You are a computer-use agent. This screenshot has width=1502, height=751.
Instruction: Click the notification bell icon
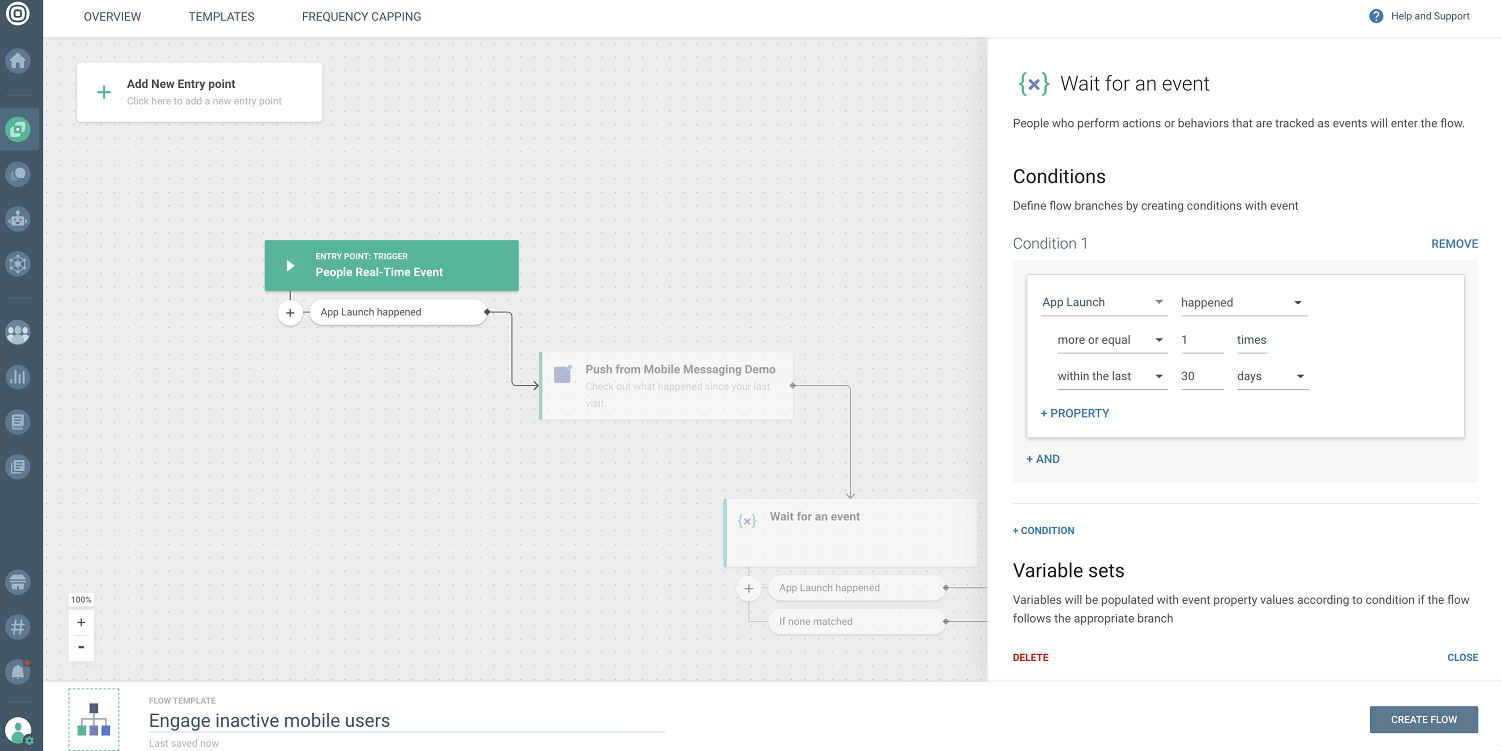click(x=18, y=671)
